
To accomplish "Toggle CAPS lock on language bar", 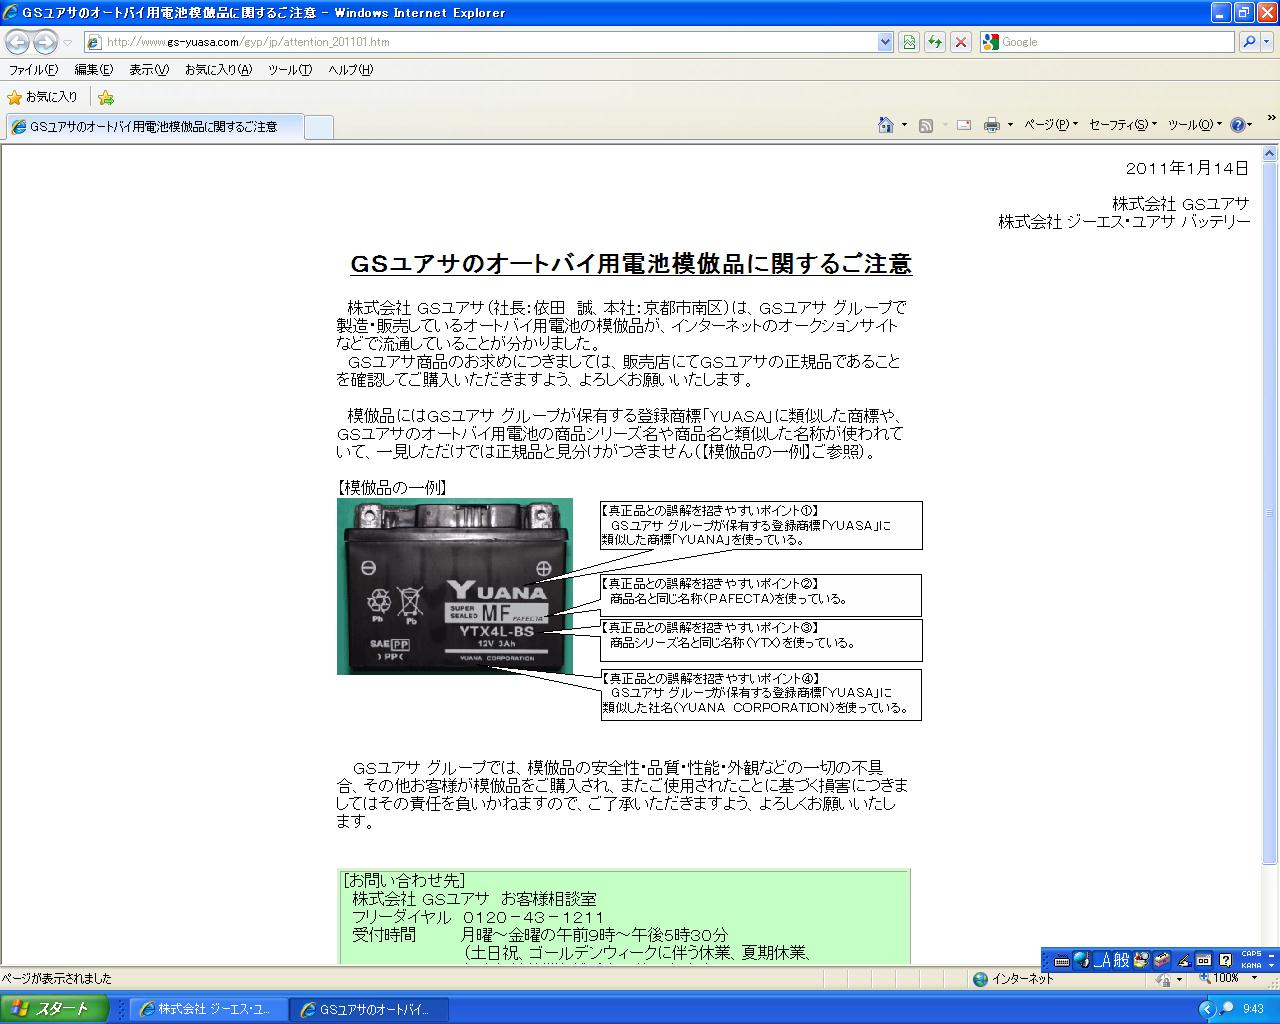I will 1251,955.
